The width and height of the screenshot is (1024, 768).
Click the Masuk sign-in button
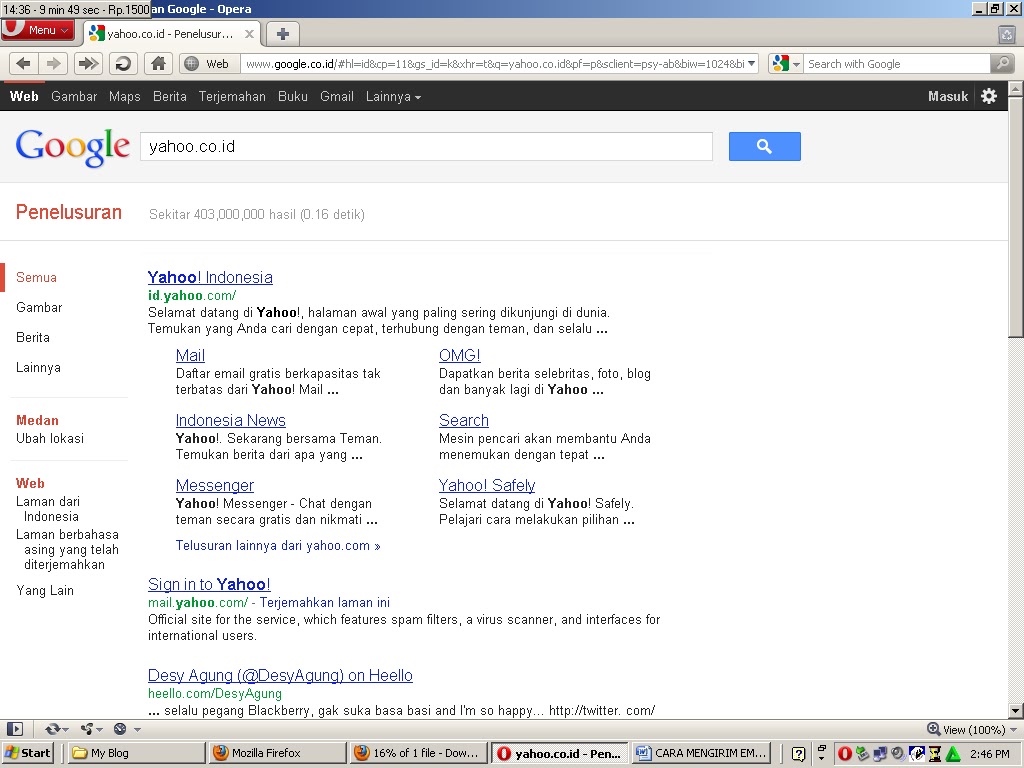click(x=948, y=97)
